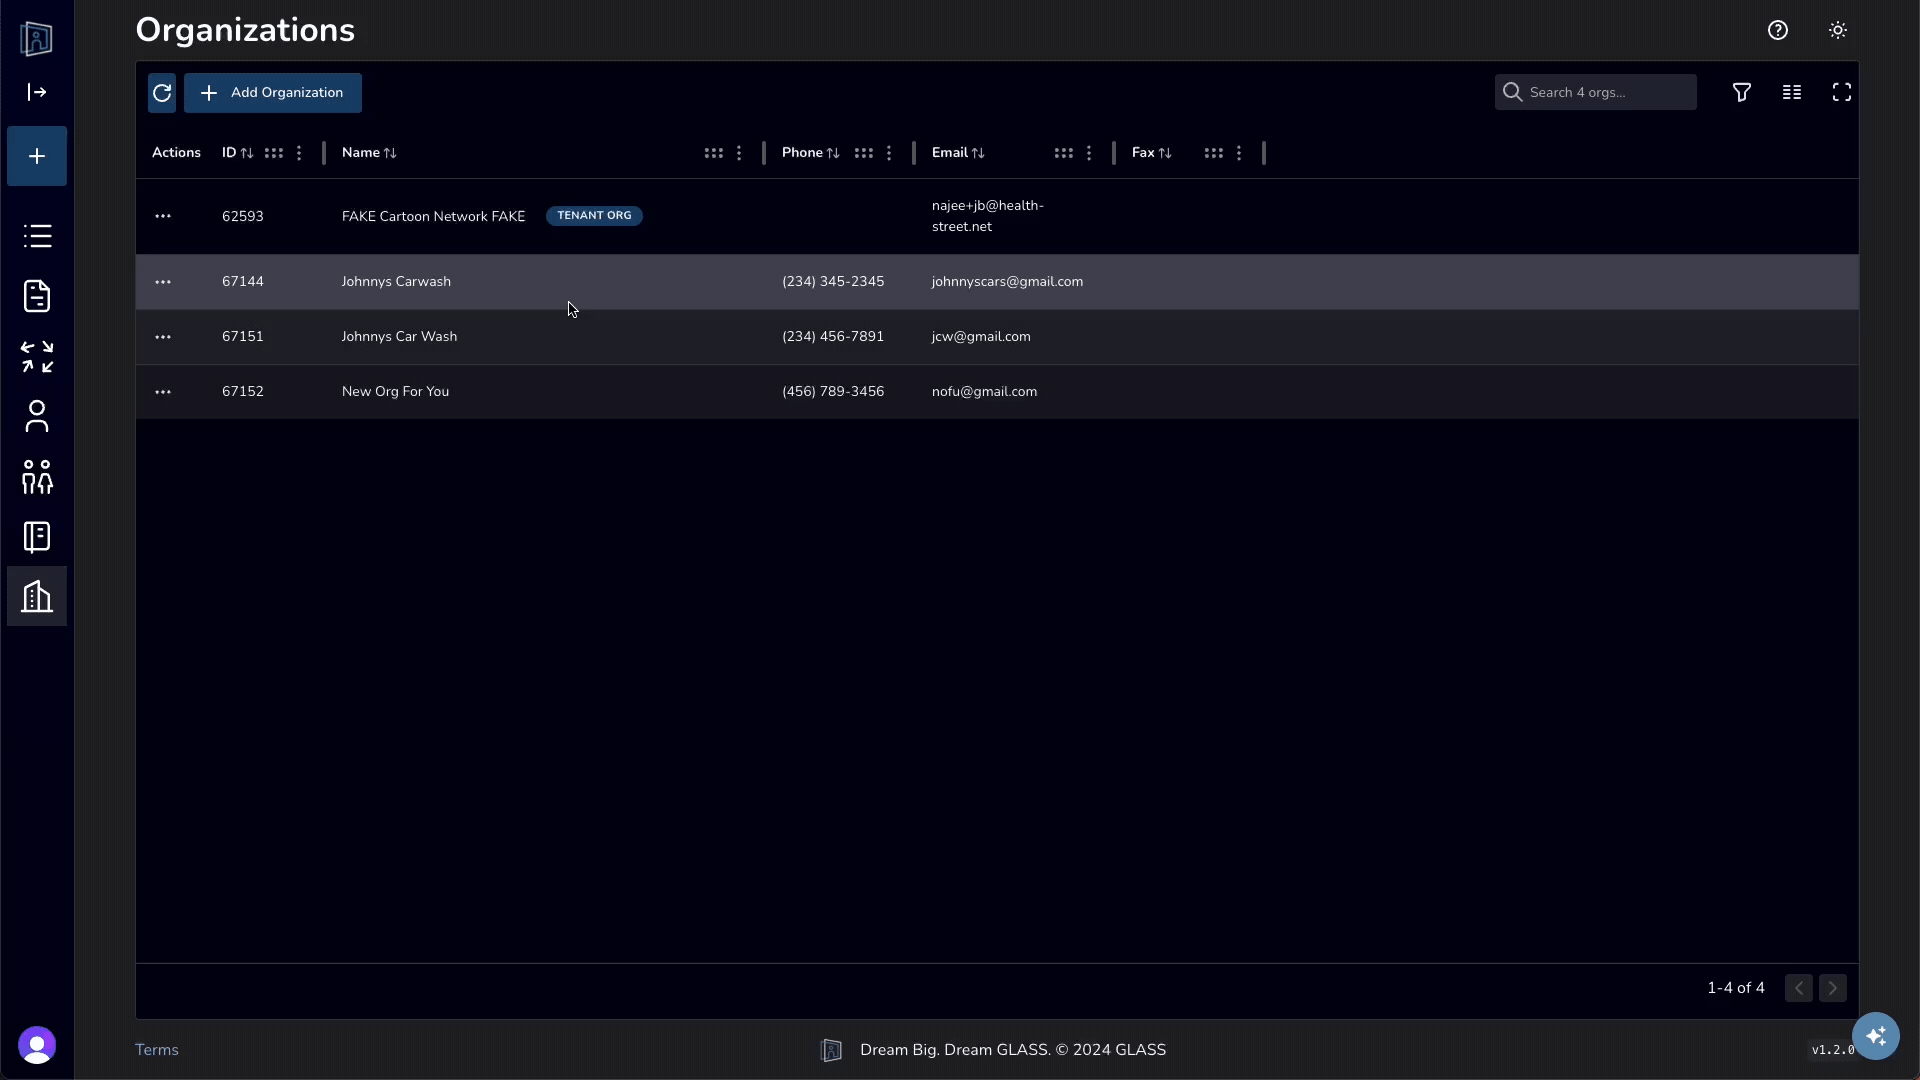This screenshot has width=1920, height=1080.
Task: Open the Terms link
Action: tap(157, 1050)
